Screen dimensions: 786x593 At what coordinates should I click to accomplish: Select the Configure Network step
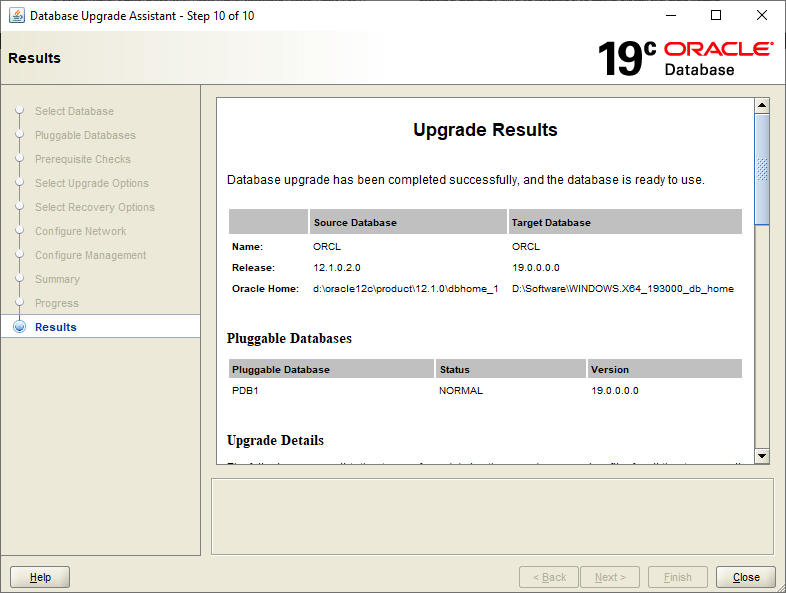80,231
